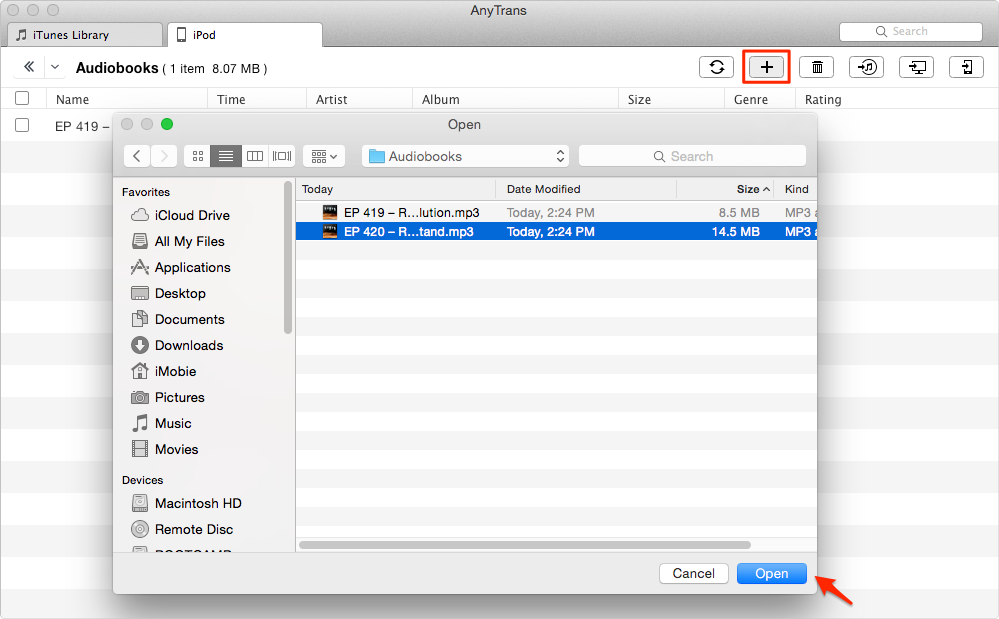Select All My Files in sidebar
The height and width of the screenshot is (619, 999).
(x=178, y=241)
